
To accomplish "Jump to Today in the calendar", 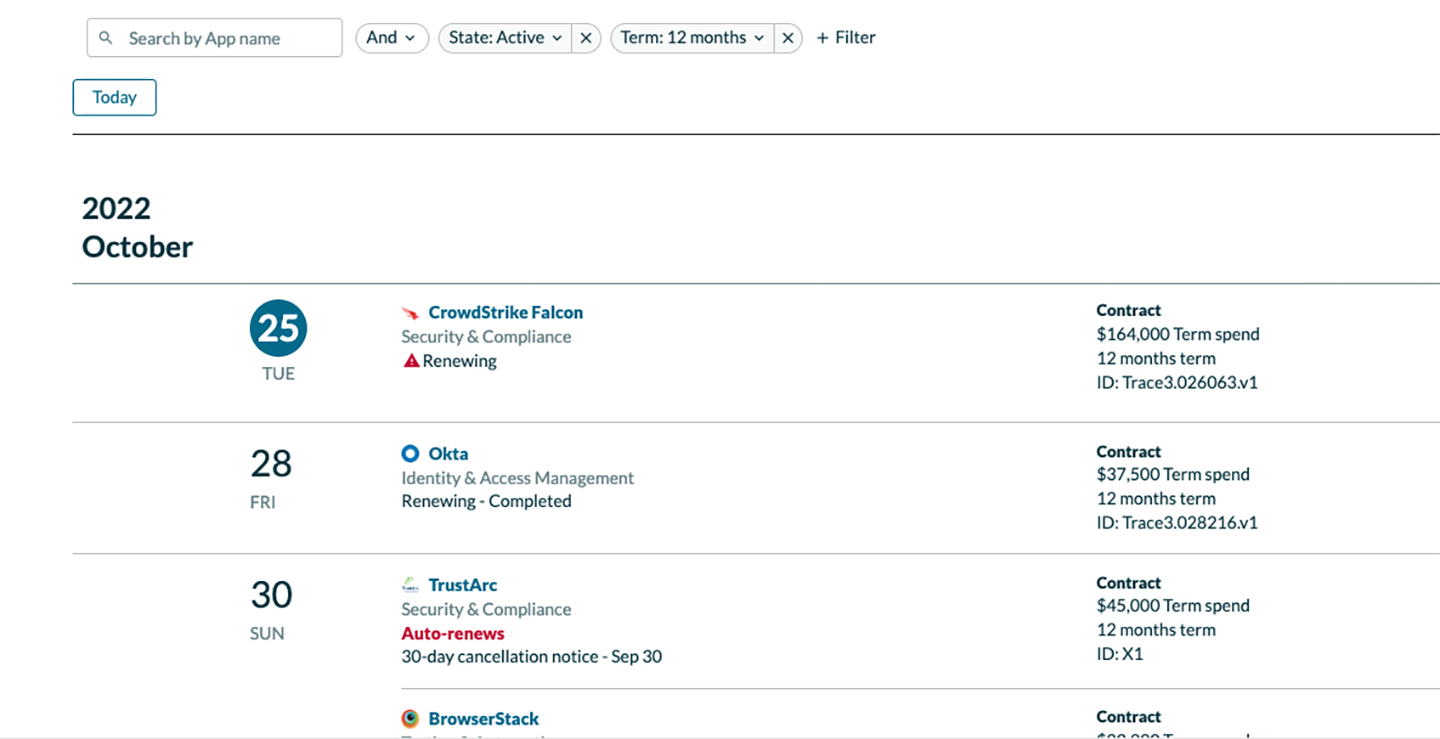I will coord(114,97).
